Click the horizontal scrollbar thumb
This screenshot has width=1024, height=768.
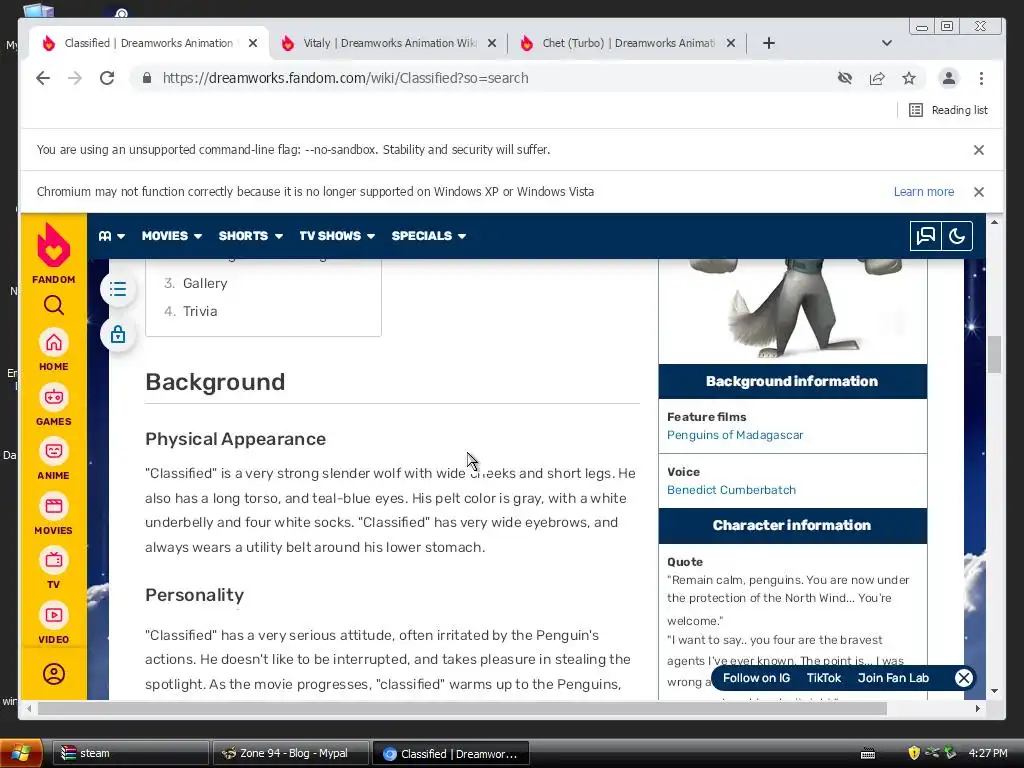[x=462, y=709]
